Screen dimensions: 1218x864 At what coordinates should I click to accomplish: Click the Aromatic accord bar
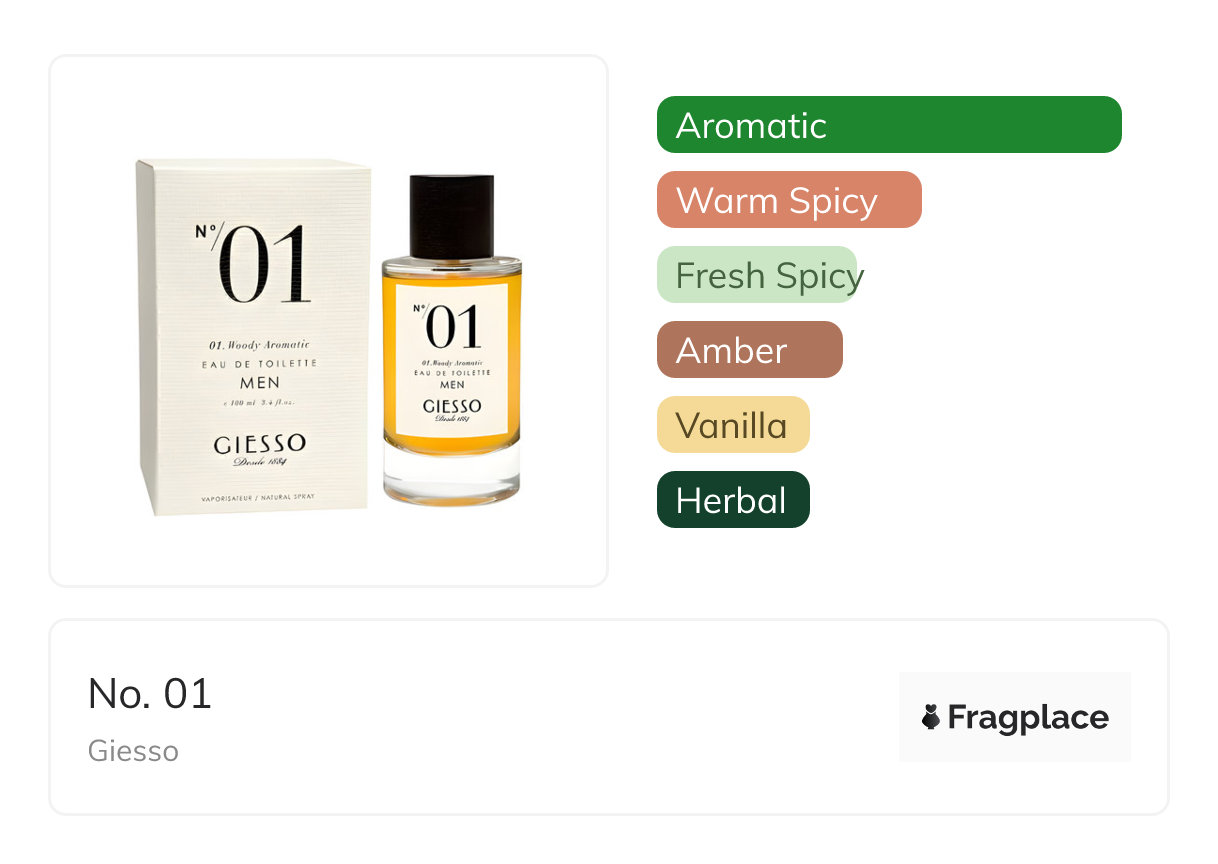tap(889, 125)
